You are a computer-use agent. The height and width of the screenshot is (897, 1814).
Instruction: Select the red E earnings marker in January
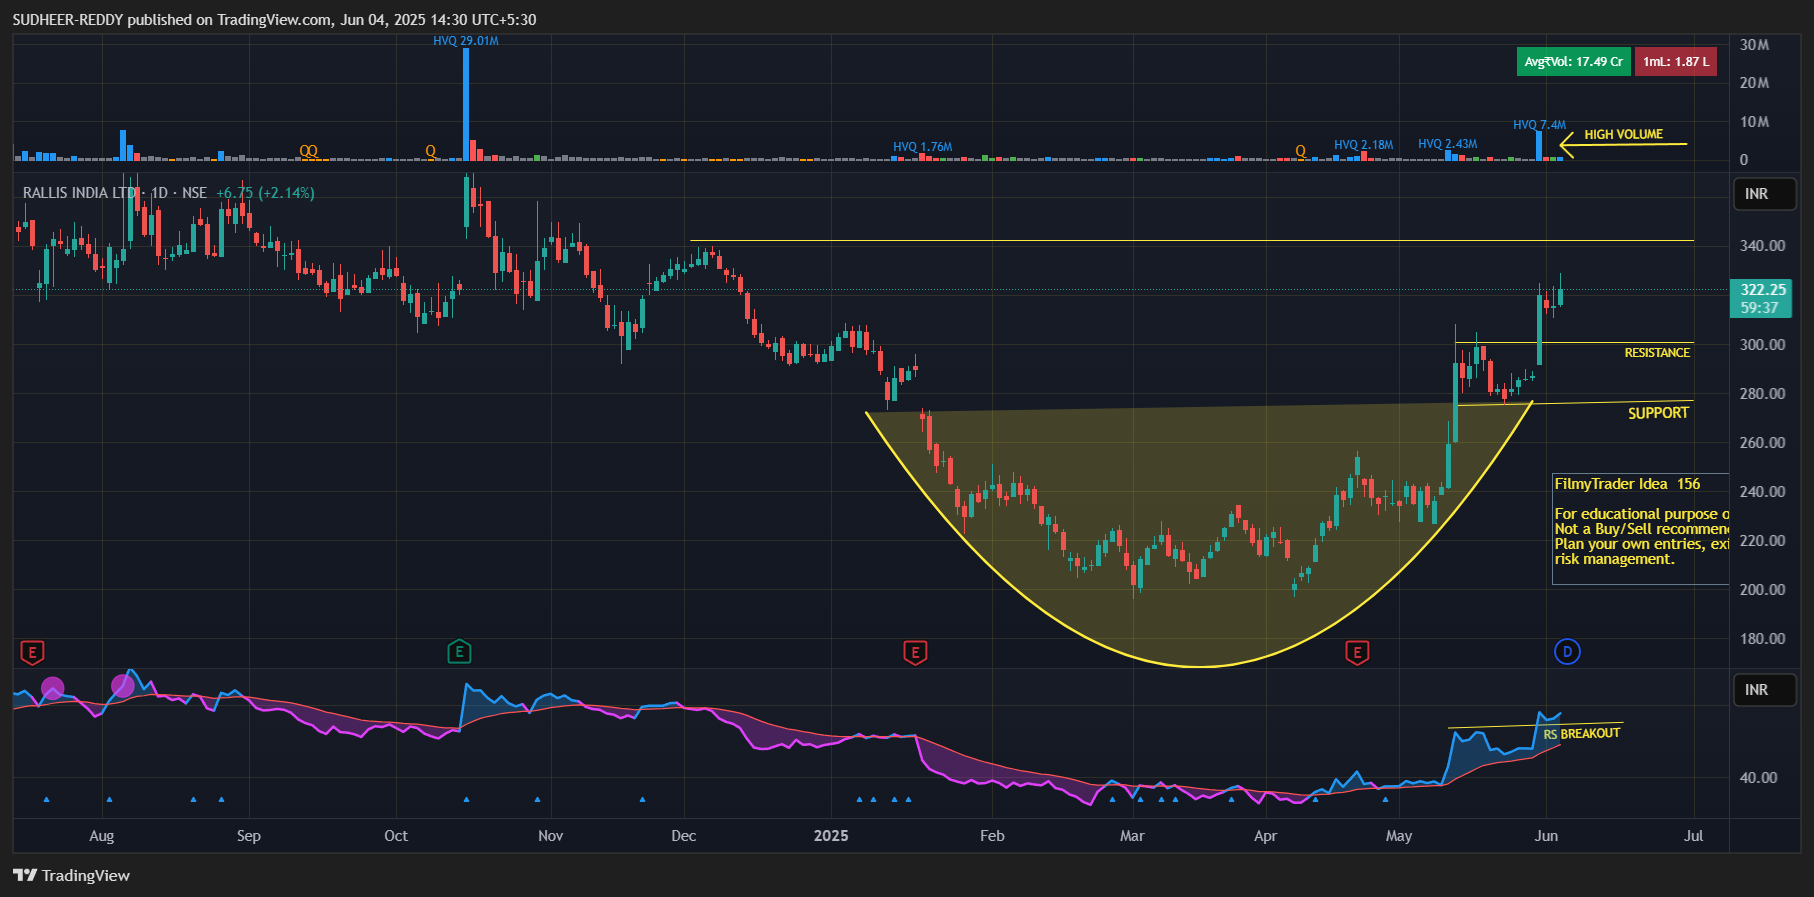tap(915, 653)
